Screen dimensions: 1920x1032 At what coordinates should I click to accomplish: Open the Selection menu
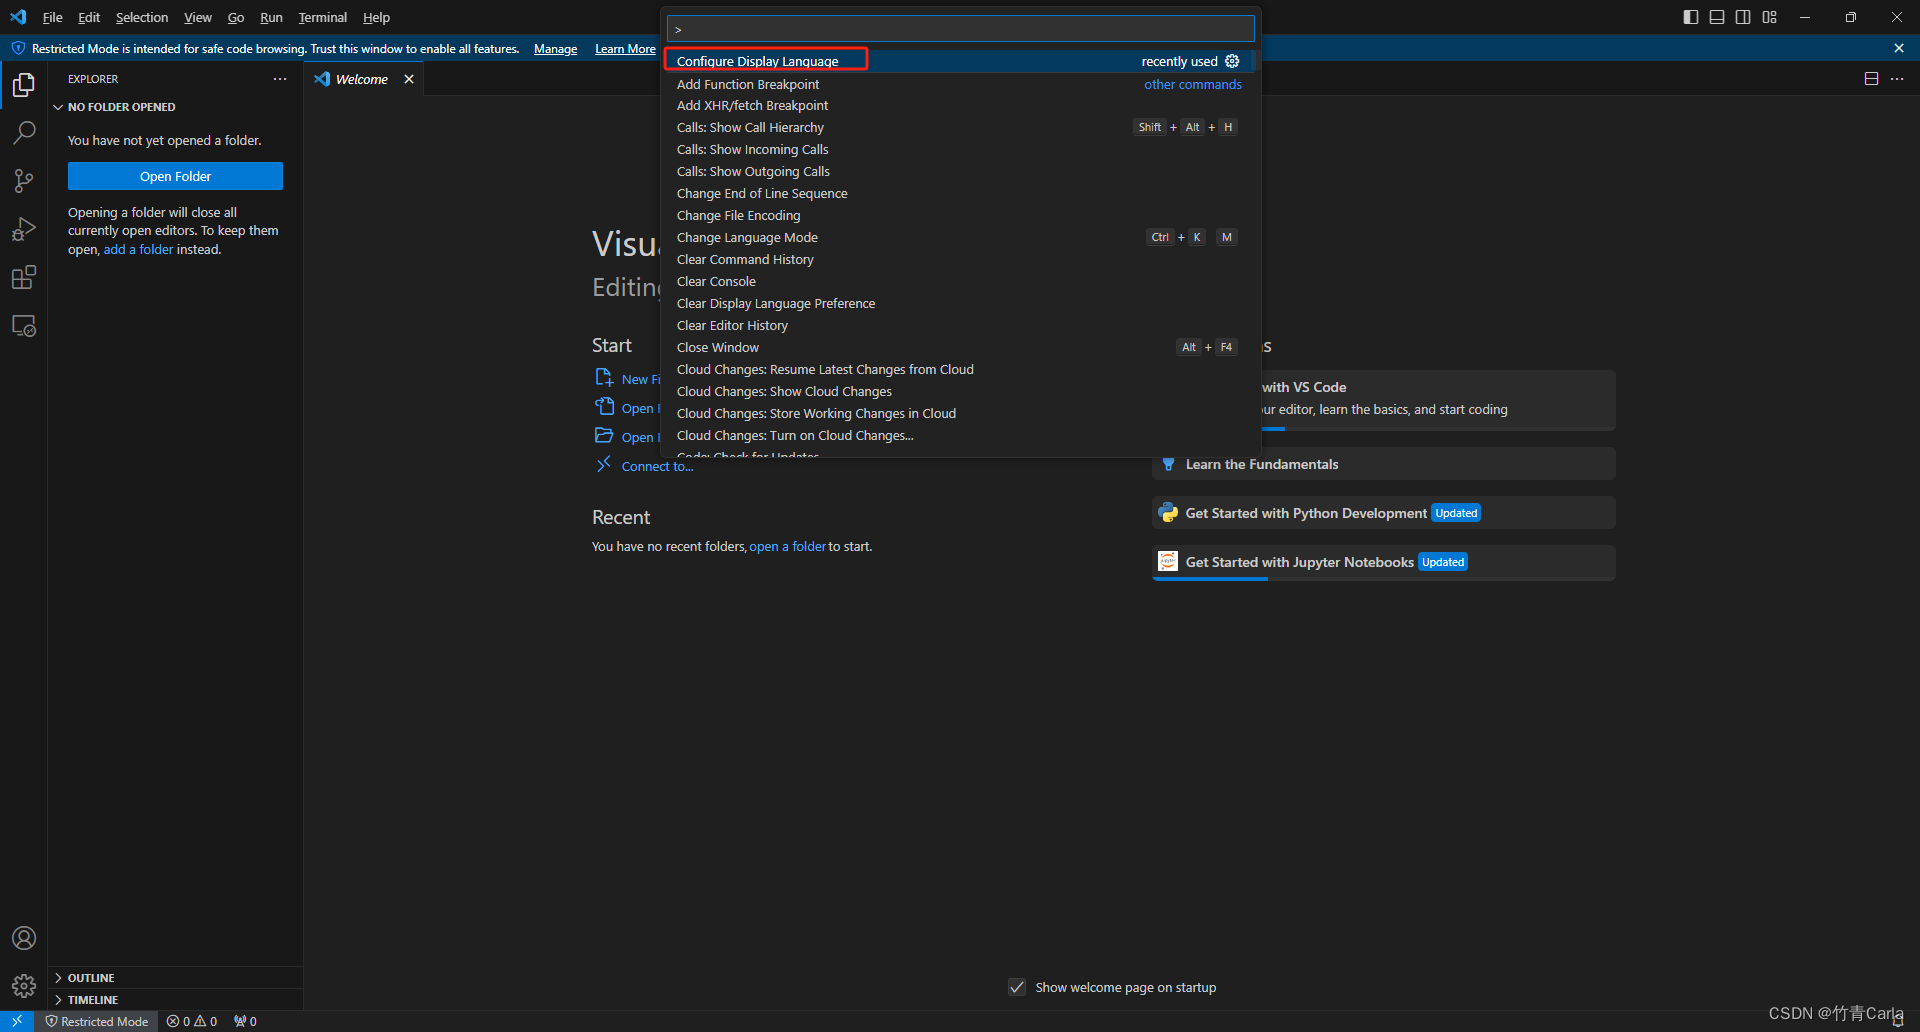[142, 17]
